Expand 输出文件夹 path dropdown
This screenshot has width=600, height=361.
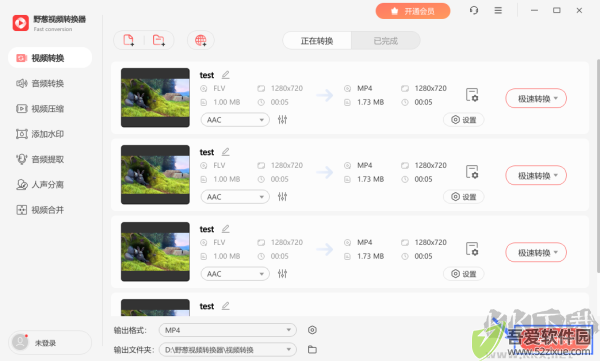click(228, 350)
